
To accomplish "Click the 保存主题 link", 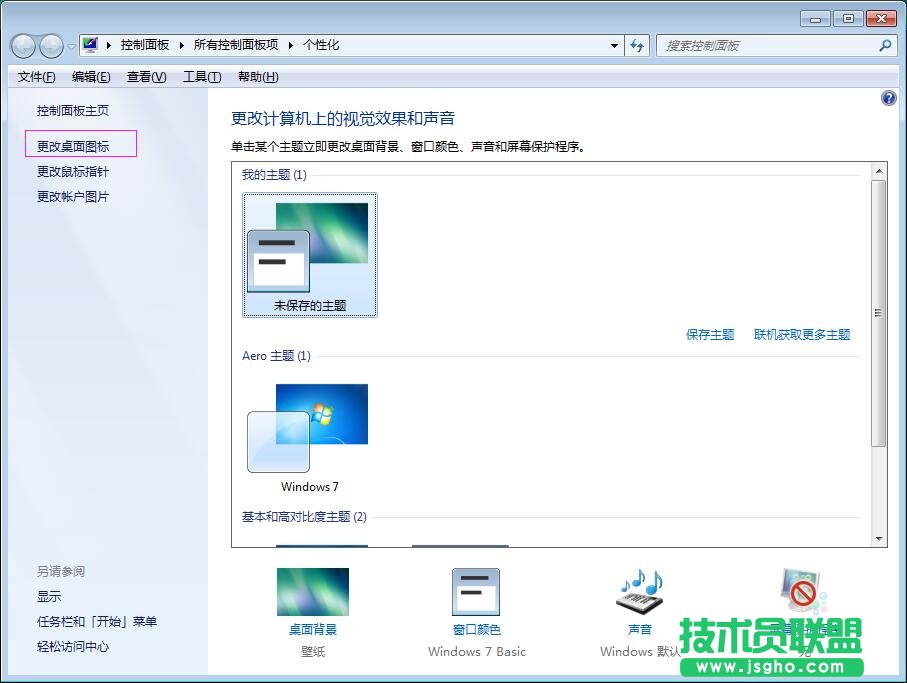I will 710,335.
